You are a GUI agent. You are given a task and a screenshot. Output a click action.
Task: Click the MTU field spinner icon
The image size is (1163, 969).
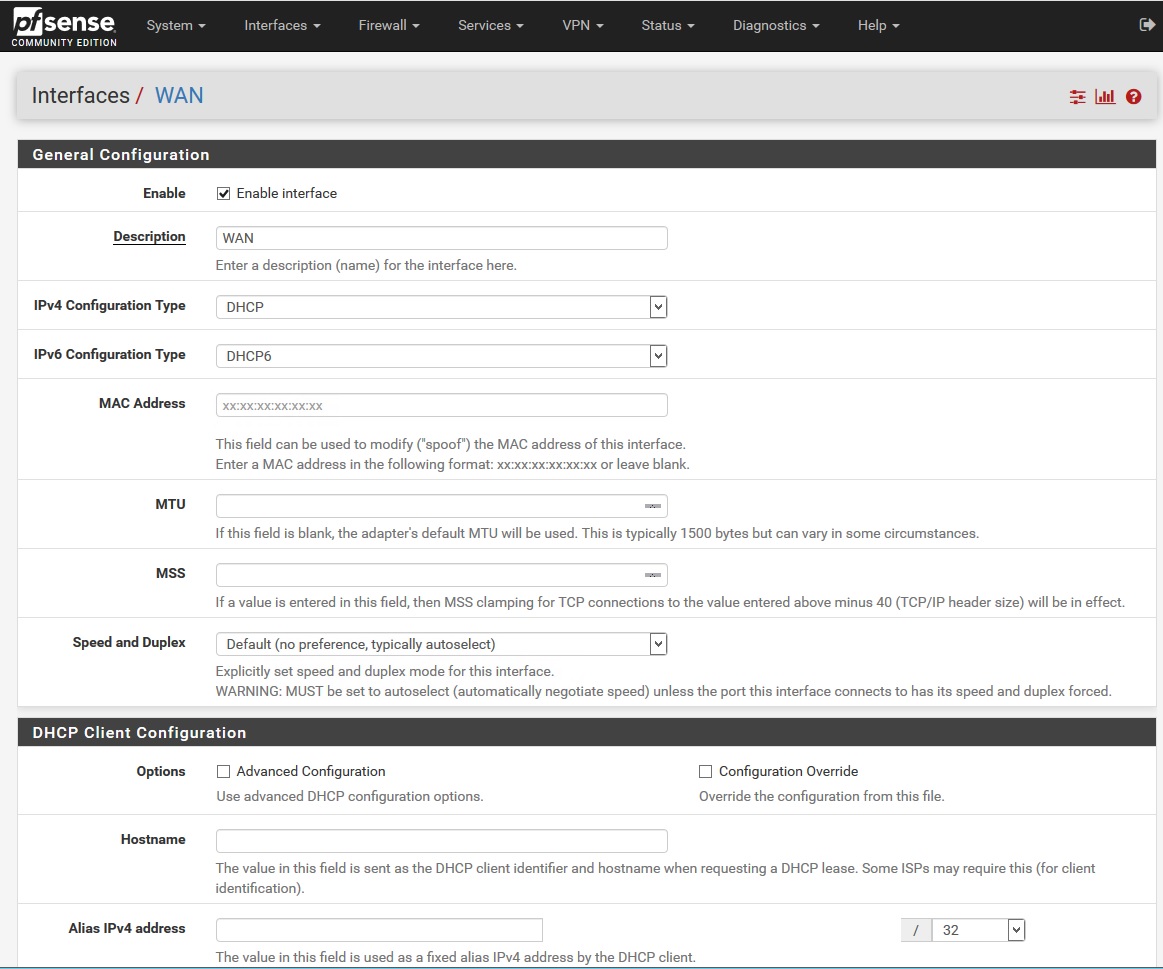[653, 506]
